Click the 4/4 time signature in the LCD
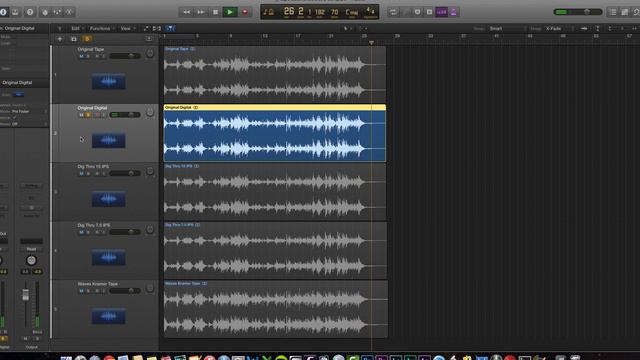640x360 pixels. (x=370, y=11)
